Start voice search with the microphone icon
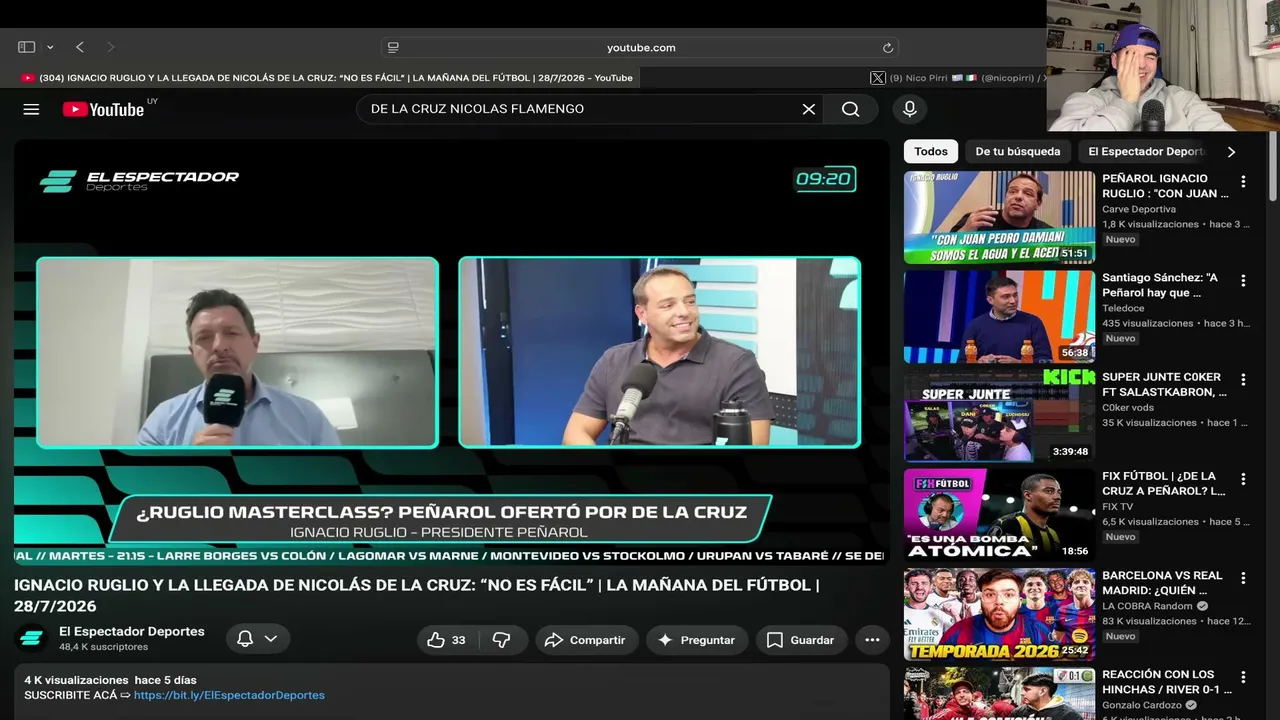Image resolution: width=1280 pixels, height=720 pixels. click(x=909, y=109)
